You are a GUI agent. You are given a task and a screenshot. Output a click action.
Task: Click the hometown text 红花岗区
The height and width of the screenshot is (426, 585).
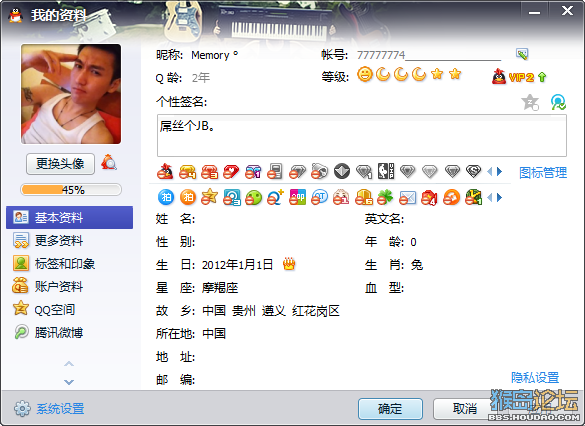pos(316,311)
